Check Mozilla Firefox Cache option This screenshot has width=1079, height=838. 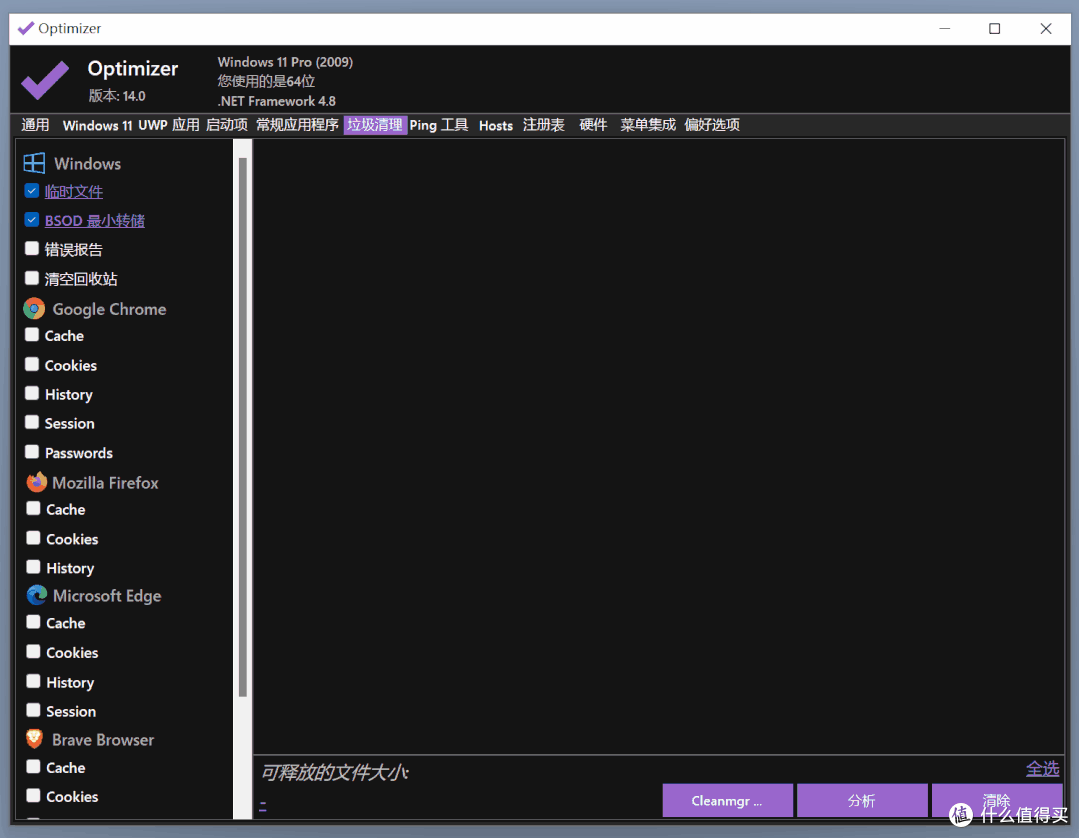pyautogui.click(x=33, y=508)
